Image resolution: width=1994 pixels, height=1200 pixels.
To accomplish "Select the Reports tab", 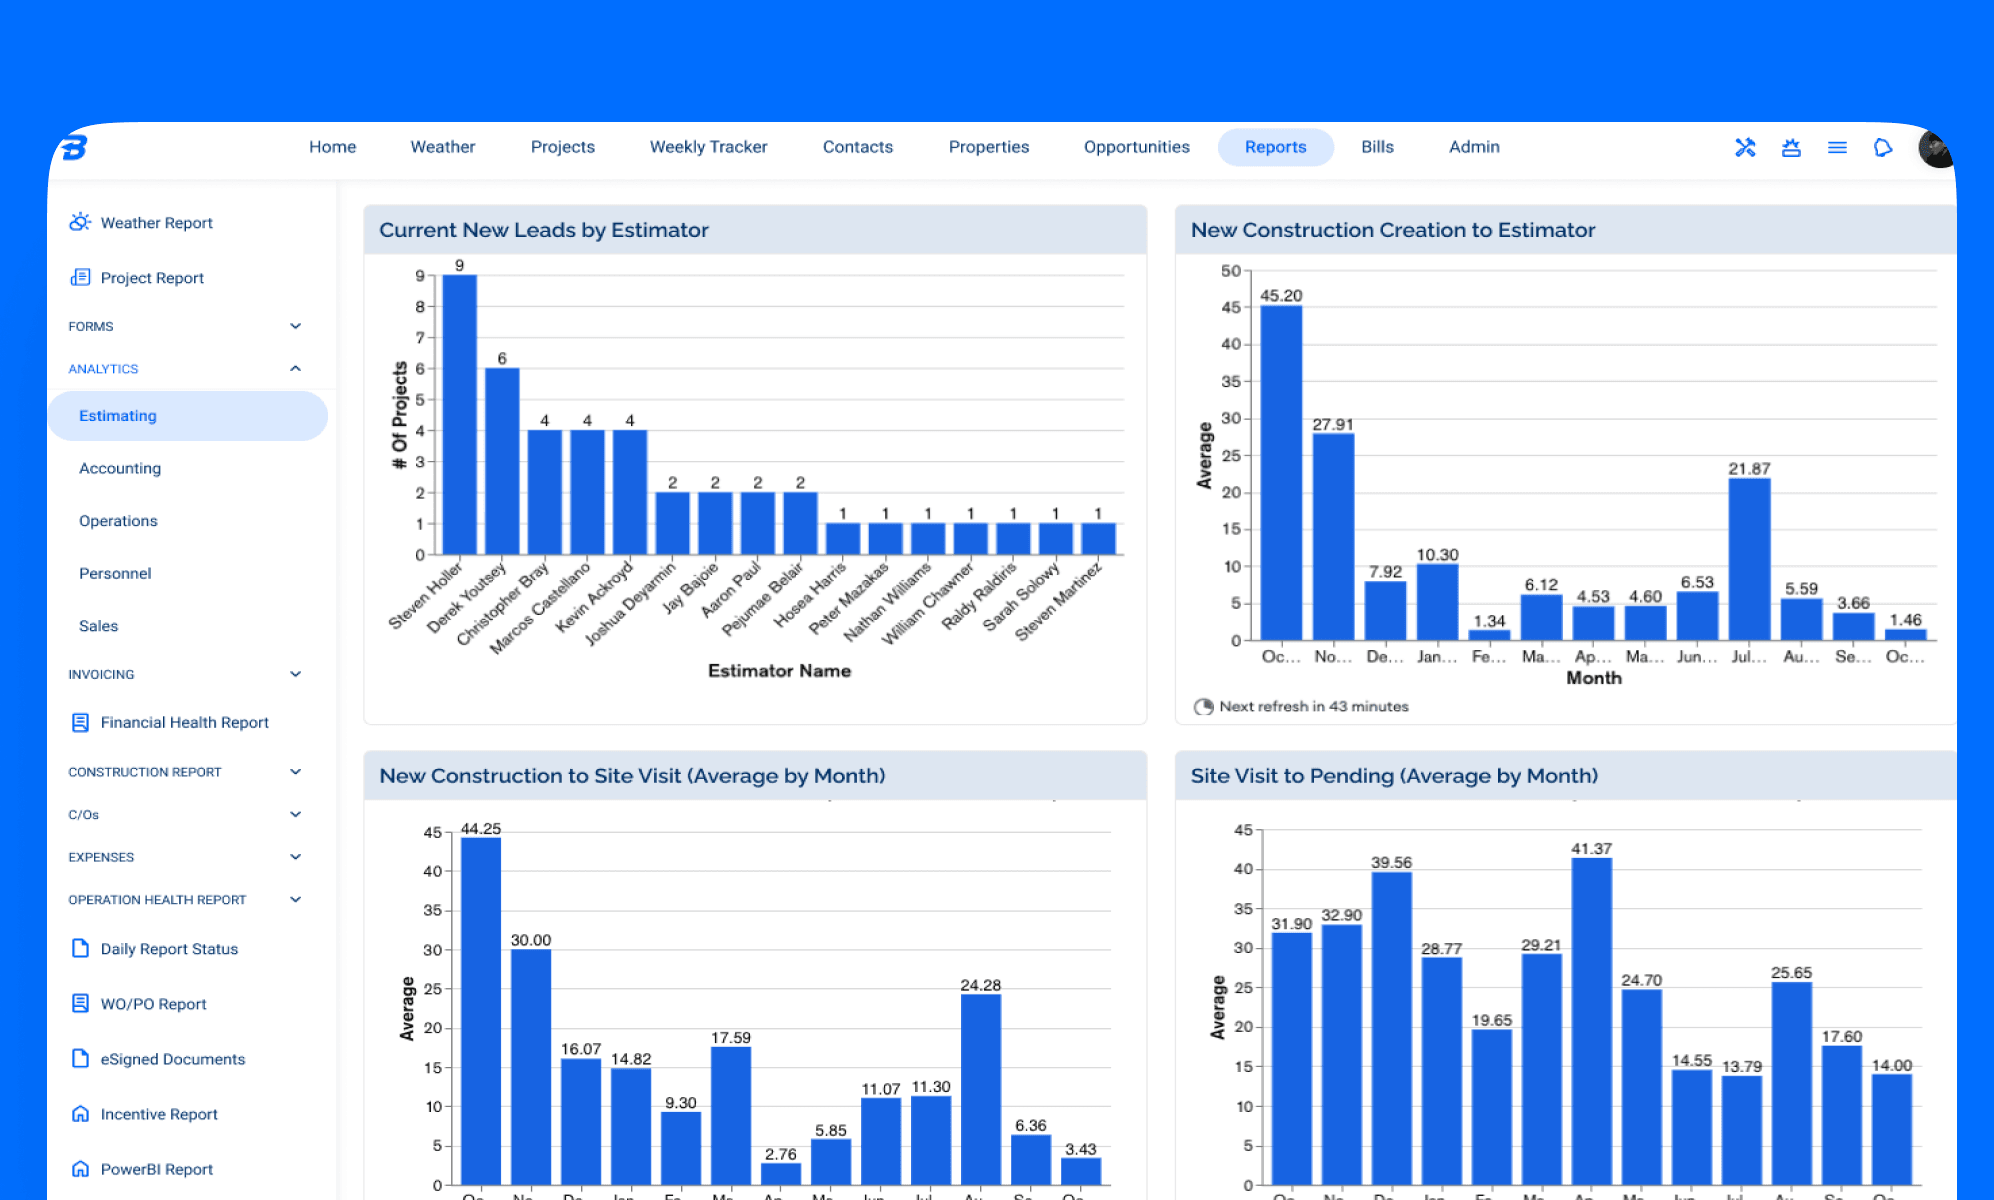I will pos(1275,147).
